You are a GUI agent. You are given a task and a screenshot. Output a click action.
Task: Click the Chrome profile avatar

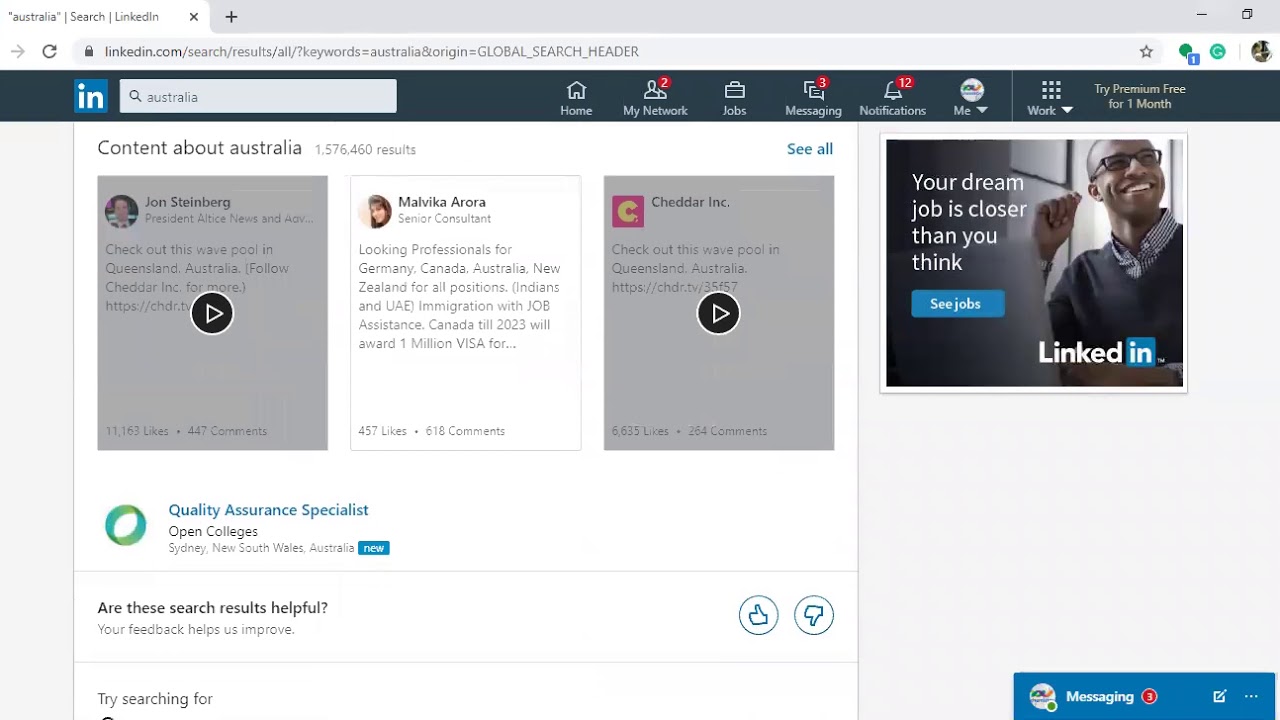coord(1261,51)
